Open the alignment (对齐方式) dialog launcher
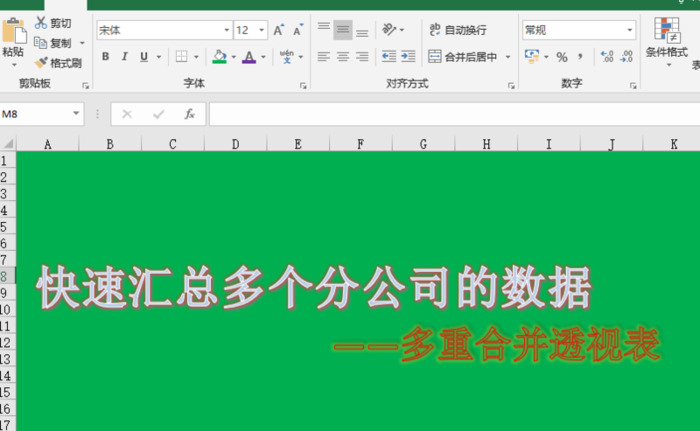 pos(512,85)
